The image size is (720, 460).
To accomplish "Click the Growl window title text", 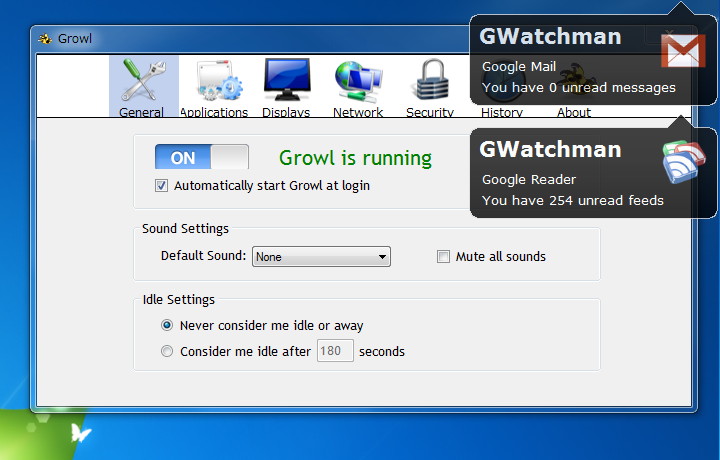I will click(75, 39).
